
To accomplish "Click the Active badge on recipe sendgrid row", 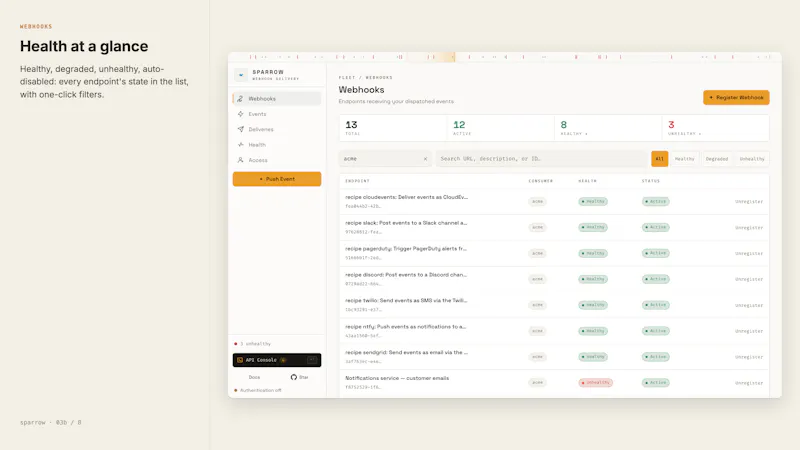I will click(x=656, y=357).
